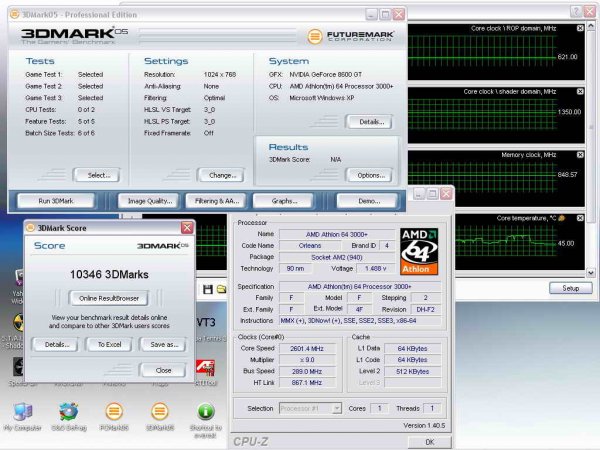The image size is (600, 450).
Task: Click the AMD Athlon 64 logo in CPU-Z
Action: [419, 251]
